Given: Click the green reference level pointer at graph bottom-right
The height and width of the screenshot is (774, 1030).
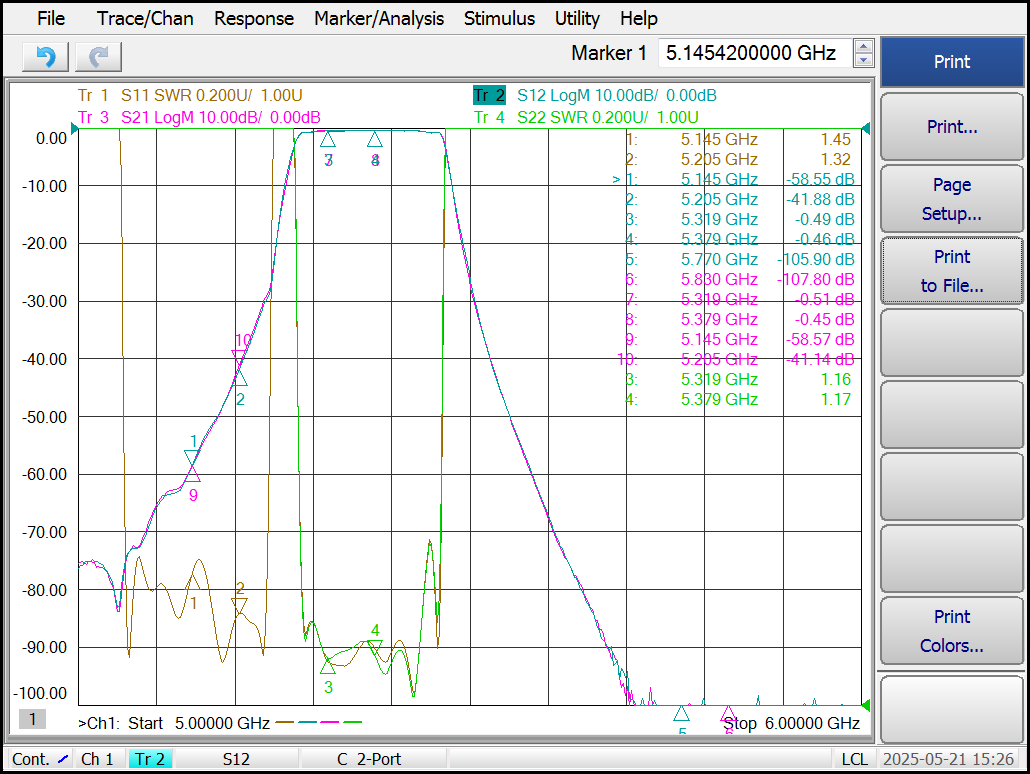Looking at the screenshot, I should 866,706.
